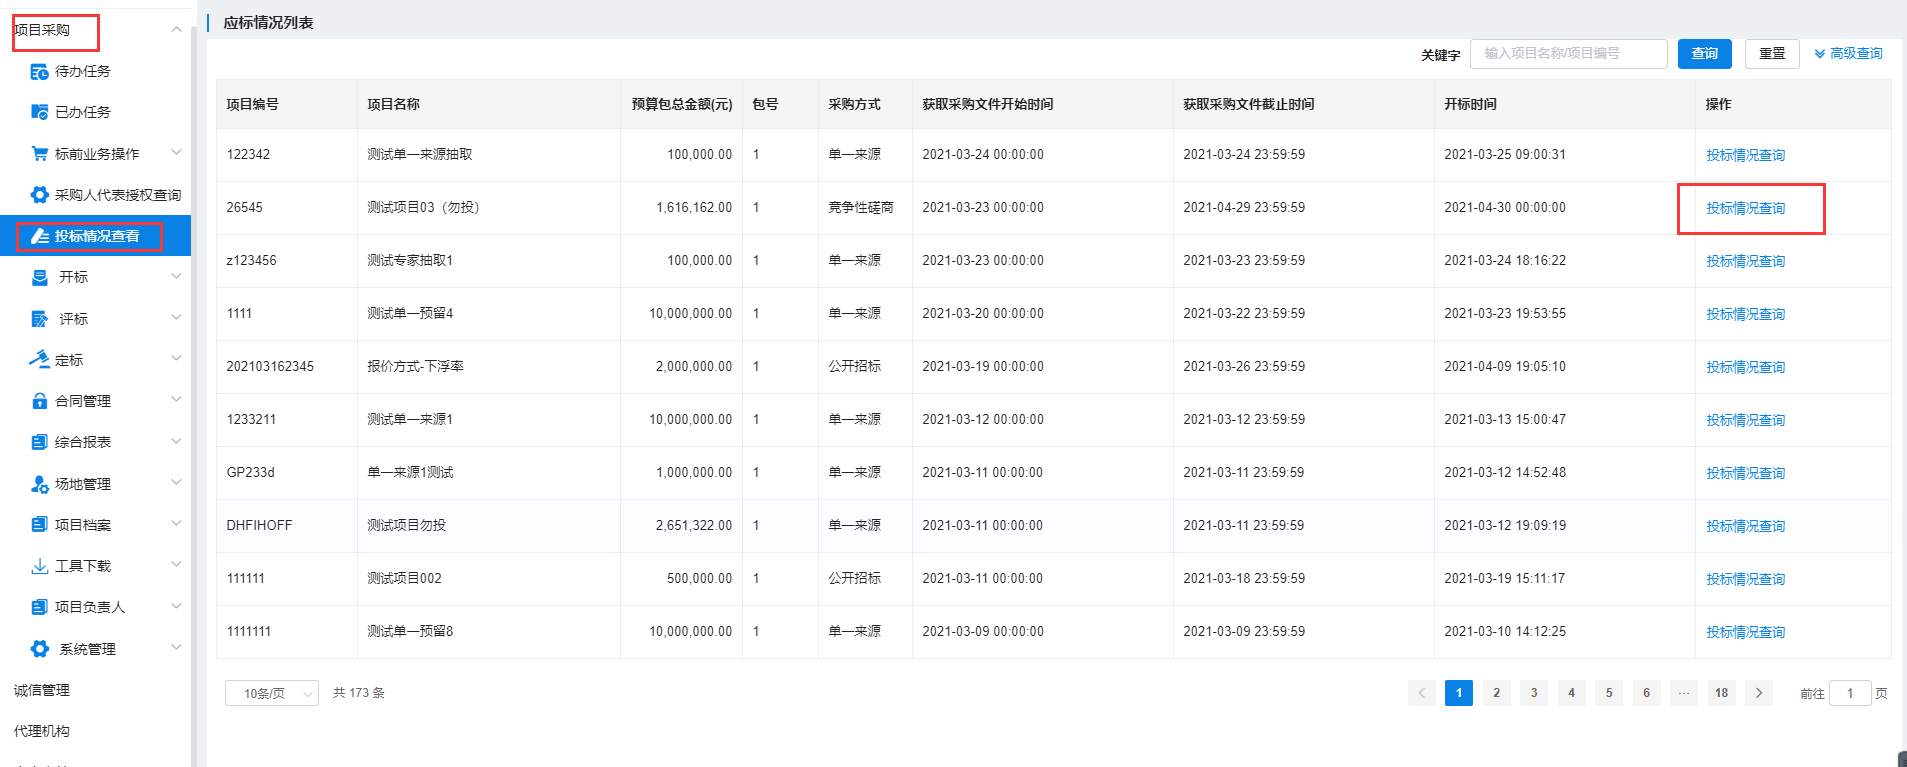Collapse the 项目采购 menu section
The image size is (1907, 767).
[176, 30]
